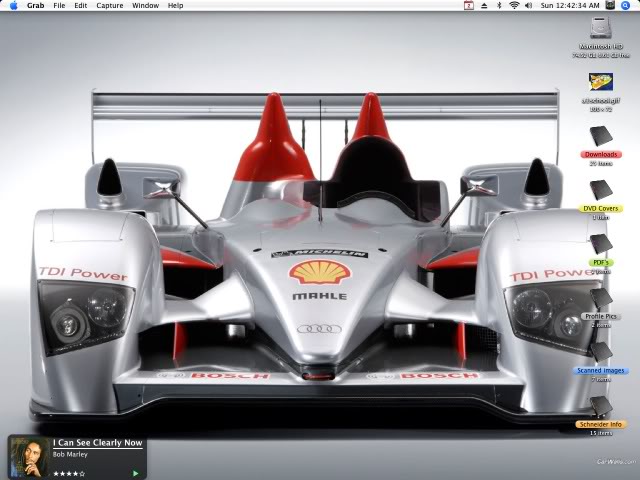Image resolution: width=640 pixels, height=480 pixels.
Task: Select the Scanned Images folder icon
Action: 601,352
